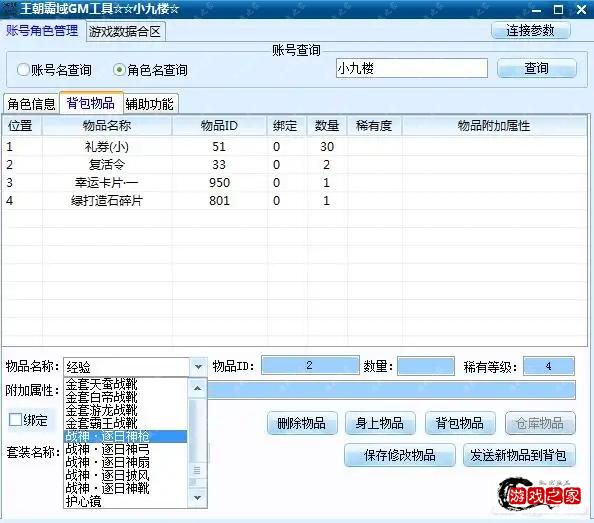
Task: Click the 物品附加属性 column header
Action: [x=494, y=126]
